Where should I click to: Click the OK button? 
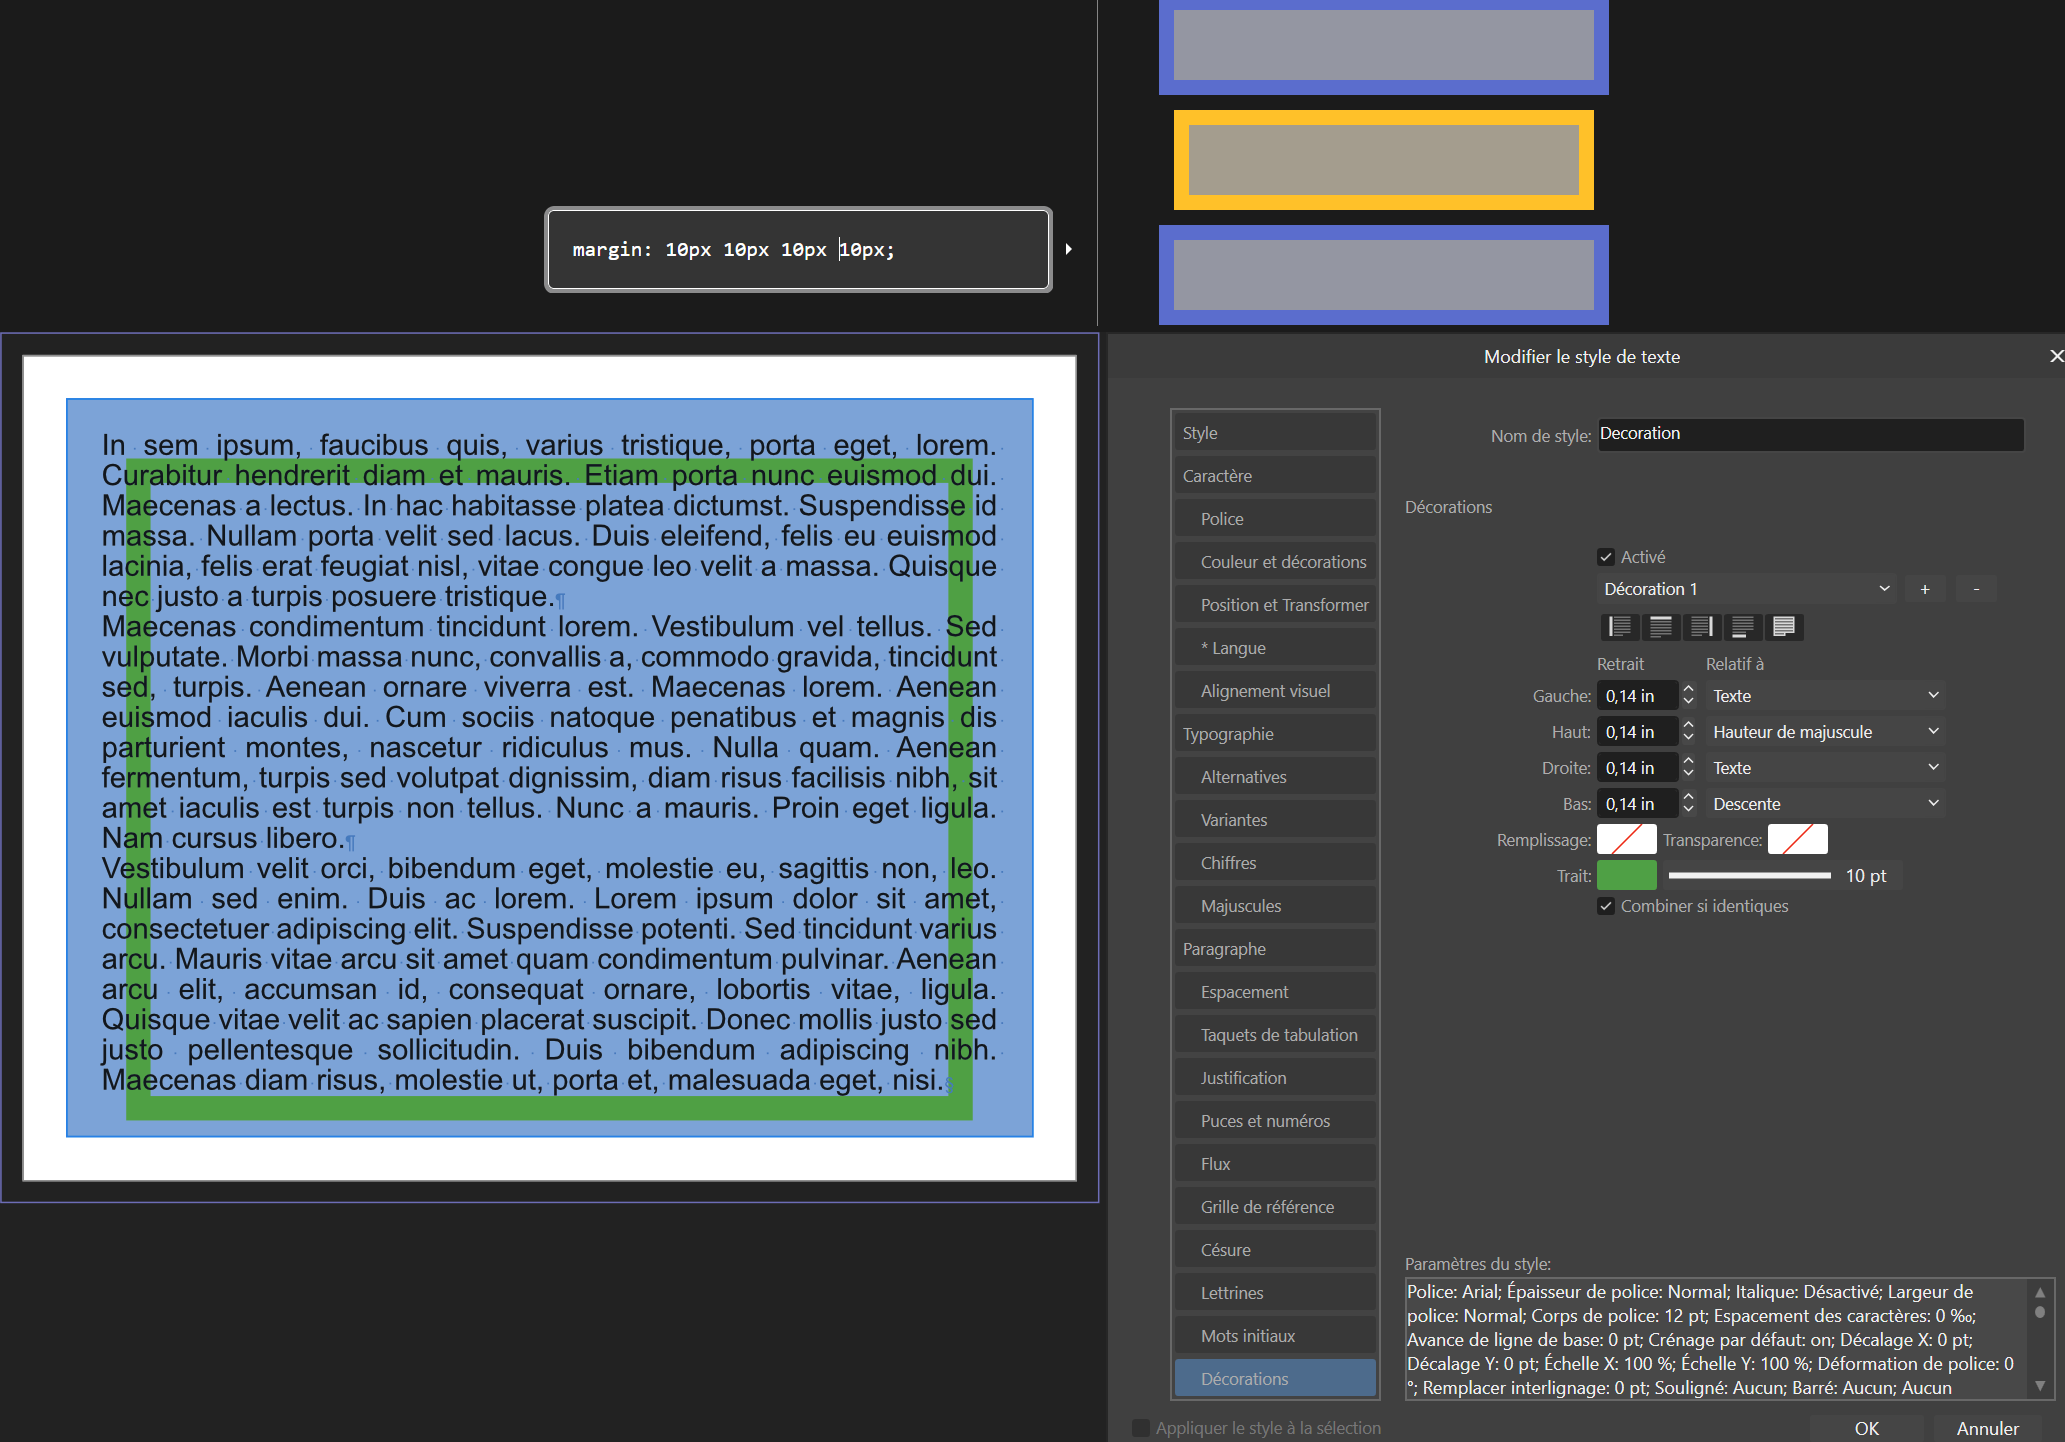coord(1866,1428)
